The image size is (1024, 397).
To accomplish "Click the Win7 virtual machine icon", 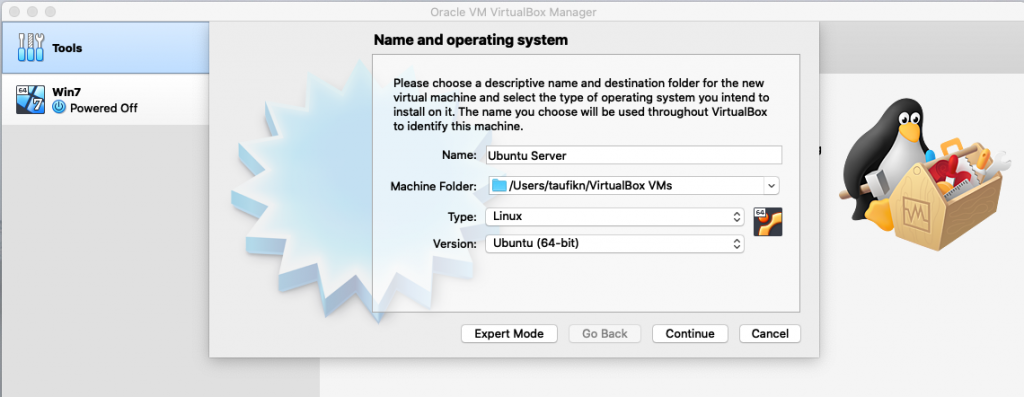I will pos(30,99).
